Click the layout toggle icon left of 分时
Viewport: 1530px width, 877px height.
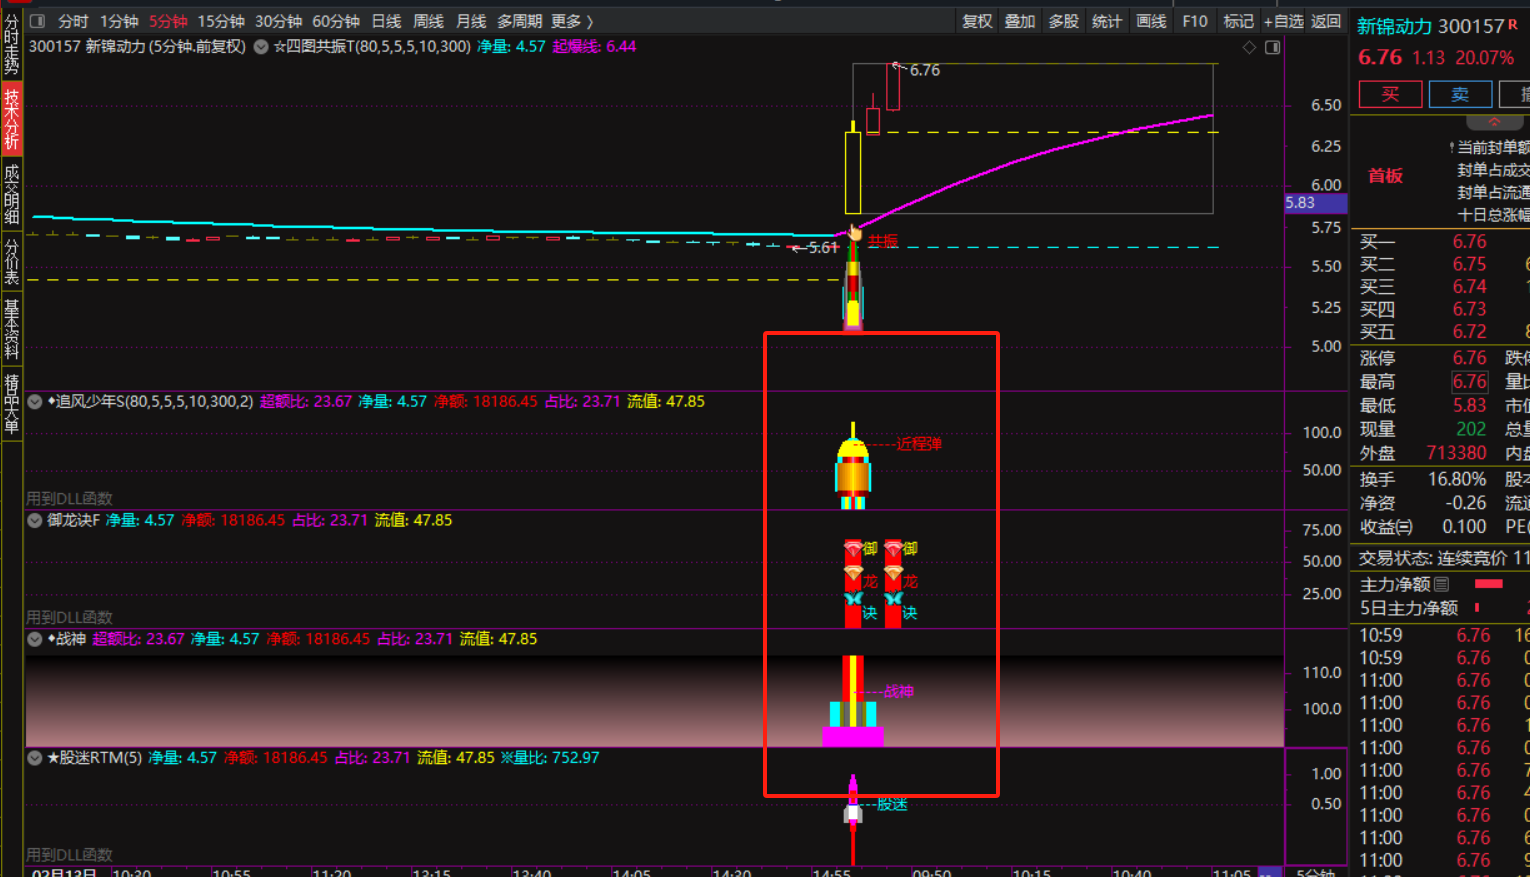(x=38, y=21)
